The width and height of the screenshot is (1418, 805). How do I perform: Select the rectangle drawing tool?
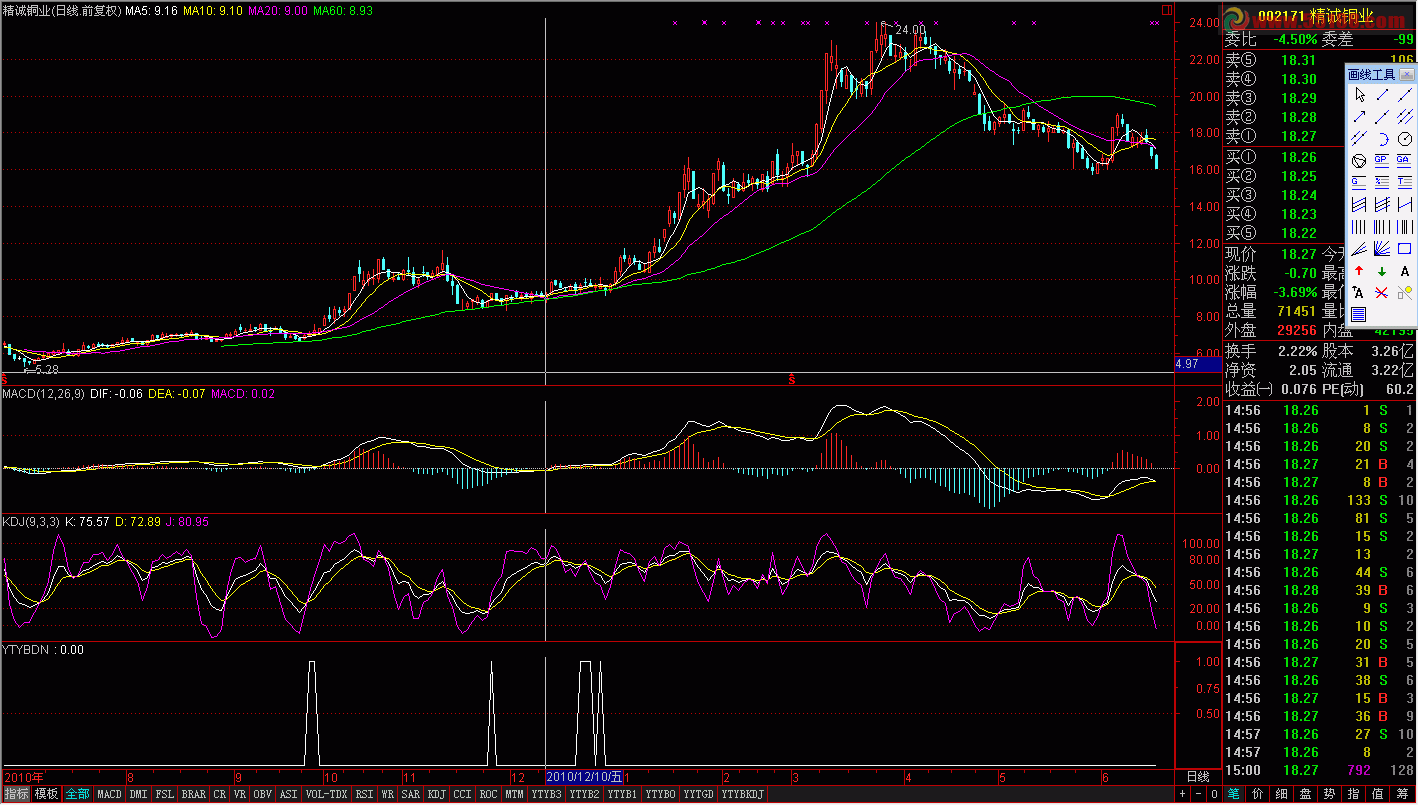[1405, 248]
